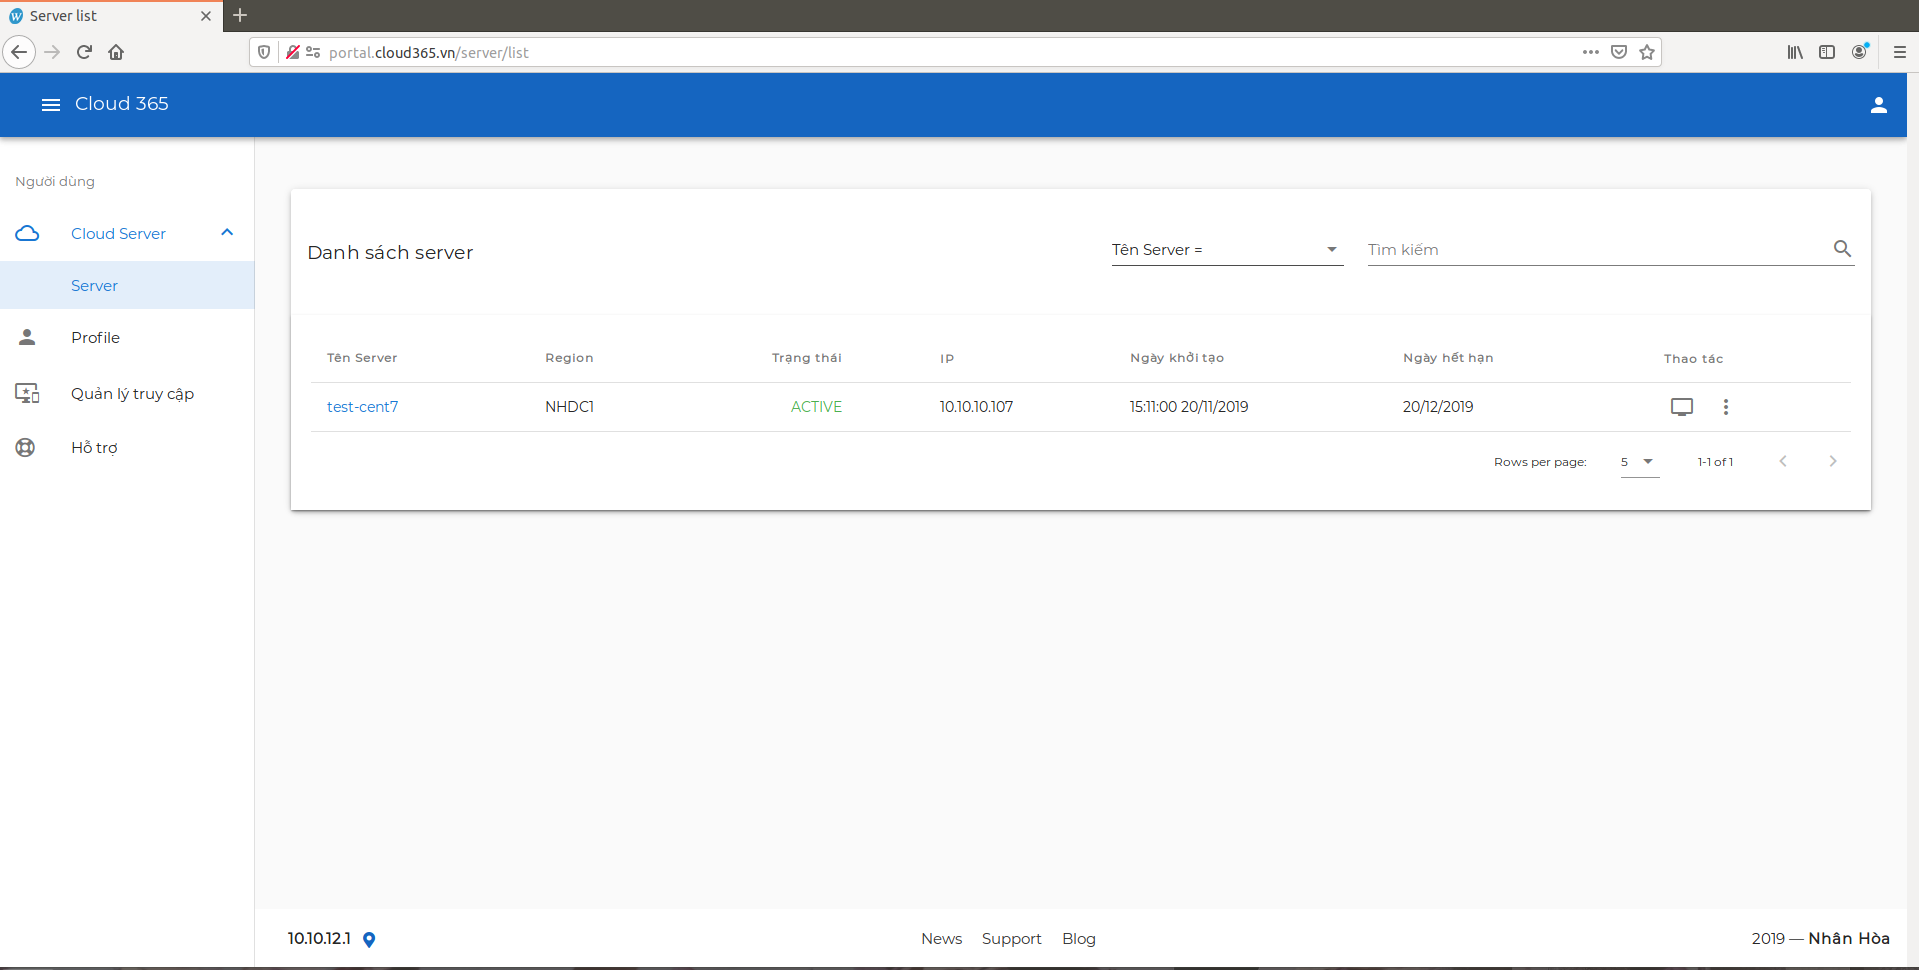Click the insecure connection lock icon
The width and height of the screenshot is (1919, 970).
[292, 52]
